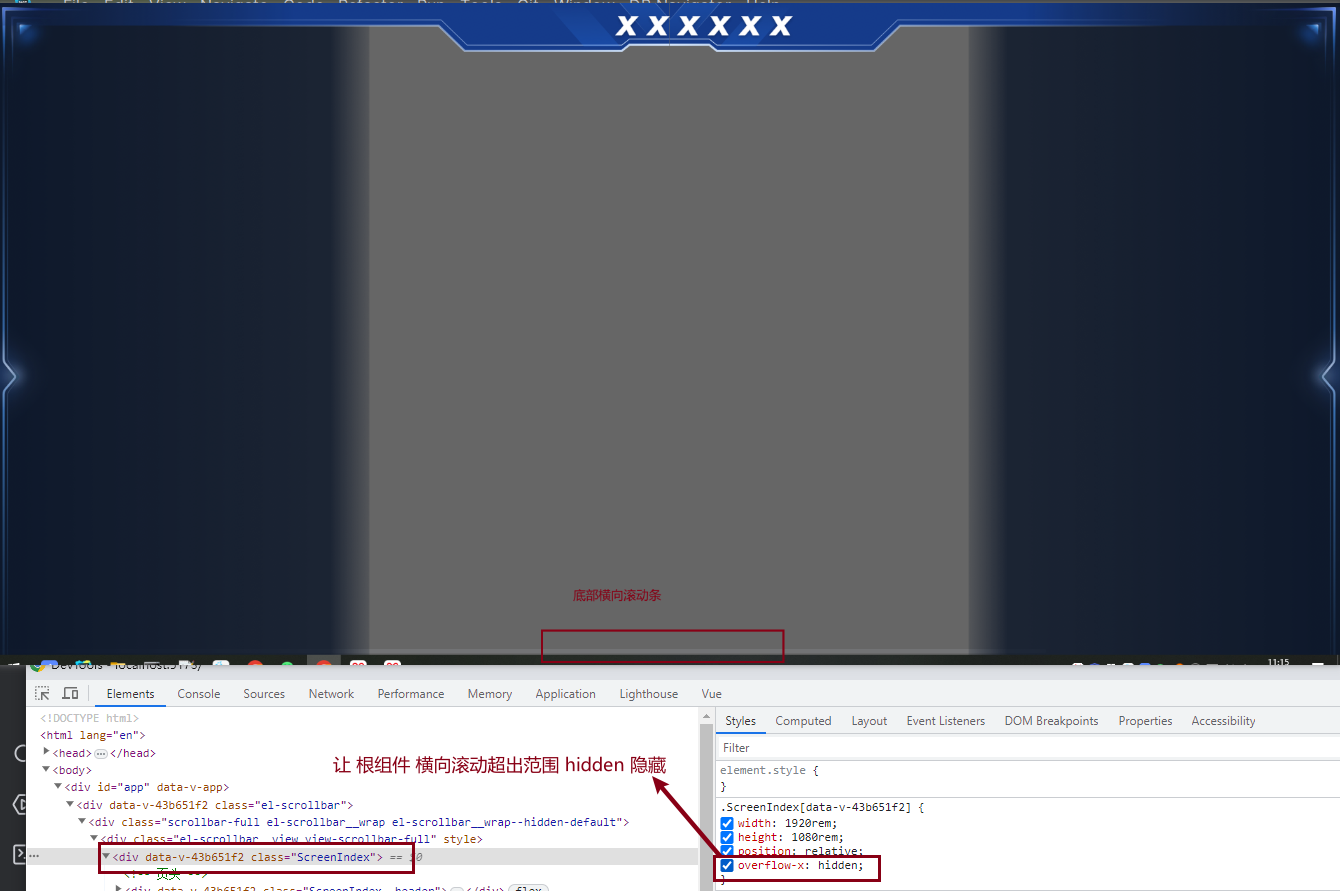The width and height of the screenshot is (1340, 891).
Task: Toggle the device toolbar icon
Action: [x=70, y=693]
